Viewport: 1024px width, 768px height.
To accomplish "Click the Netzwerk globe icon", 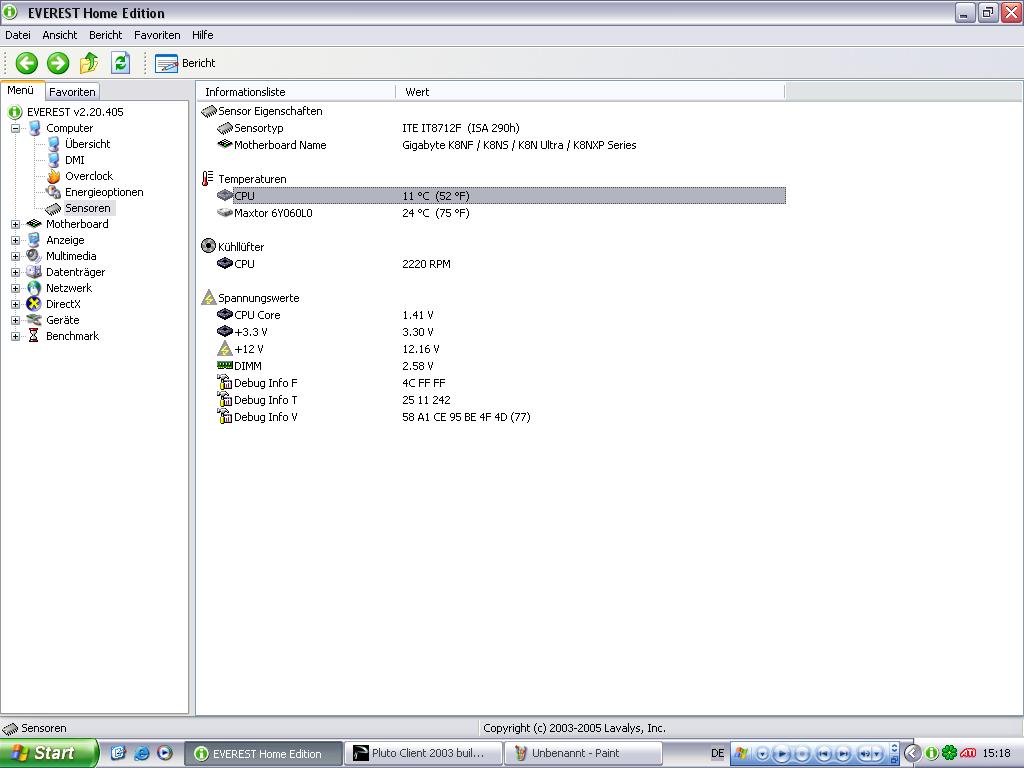I will pyautogui.click(x=34, y=288).
